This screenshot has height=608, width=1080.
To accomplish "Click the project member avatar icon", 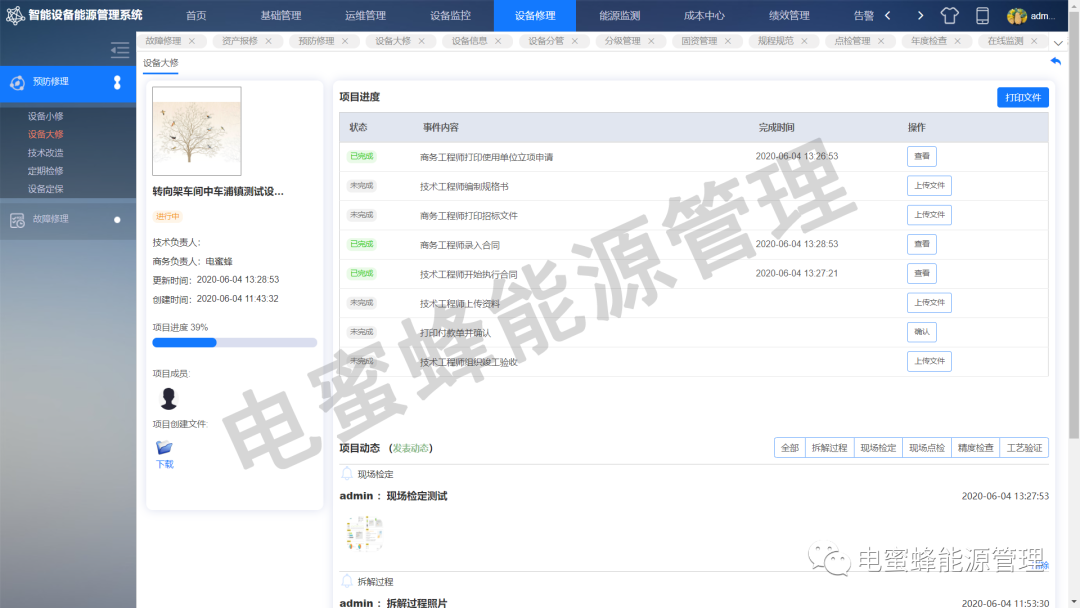I will (x=169, y=398).
